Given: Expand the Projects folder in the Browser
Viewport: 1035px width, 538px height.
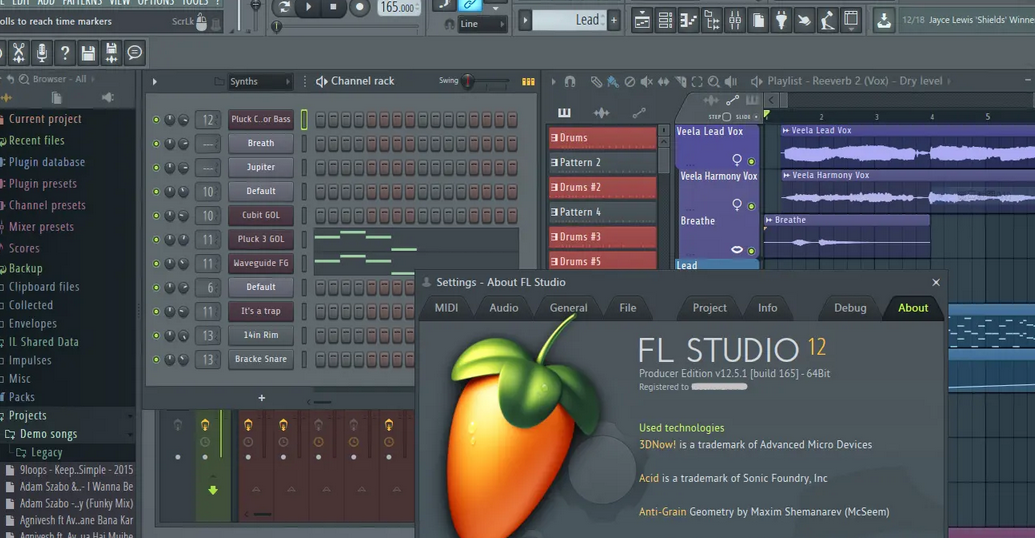Looking at the screenshot, I should (x=27, y=415).
